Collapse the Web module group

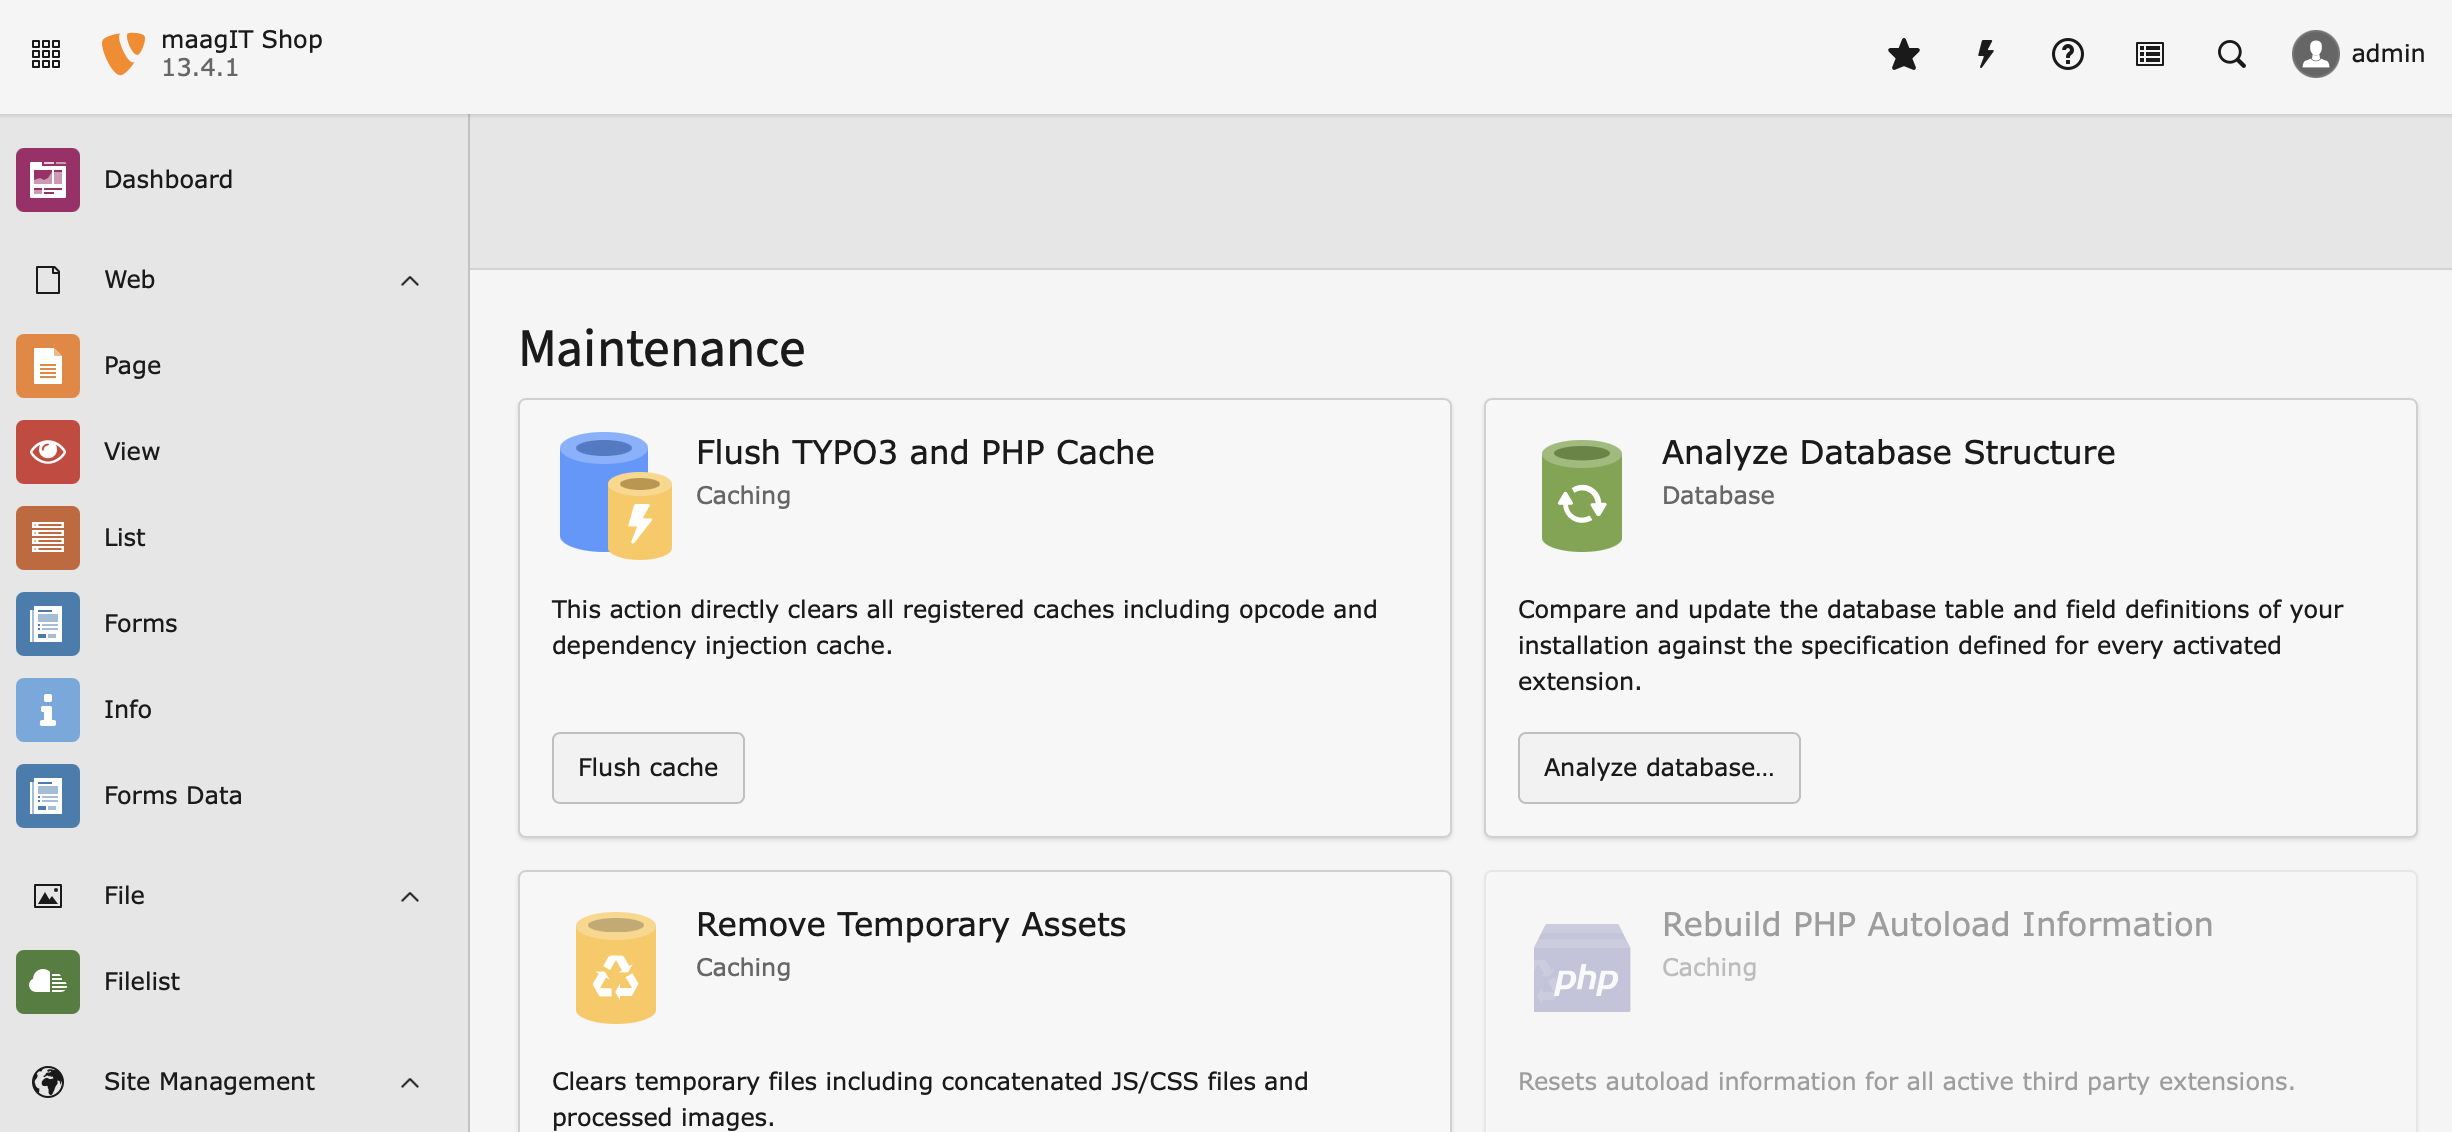click(410, 281)
